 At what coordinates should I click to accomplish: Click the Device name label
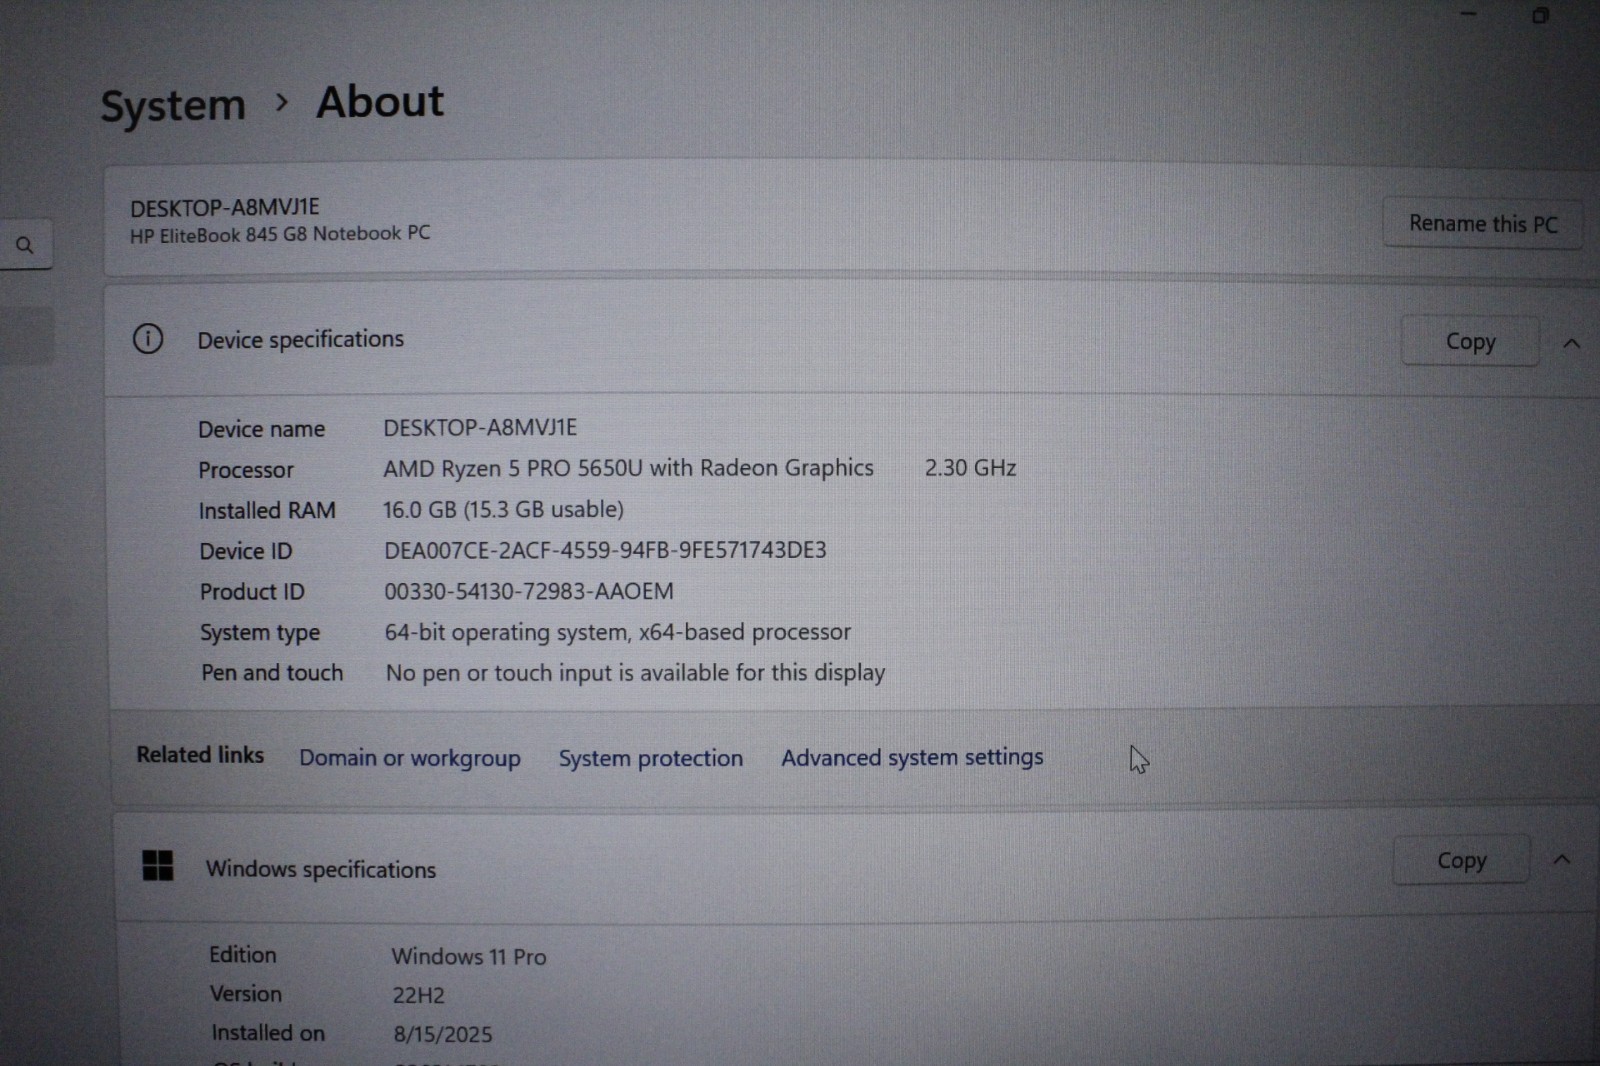click(262, 429)
